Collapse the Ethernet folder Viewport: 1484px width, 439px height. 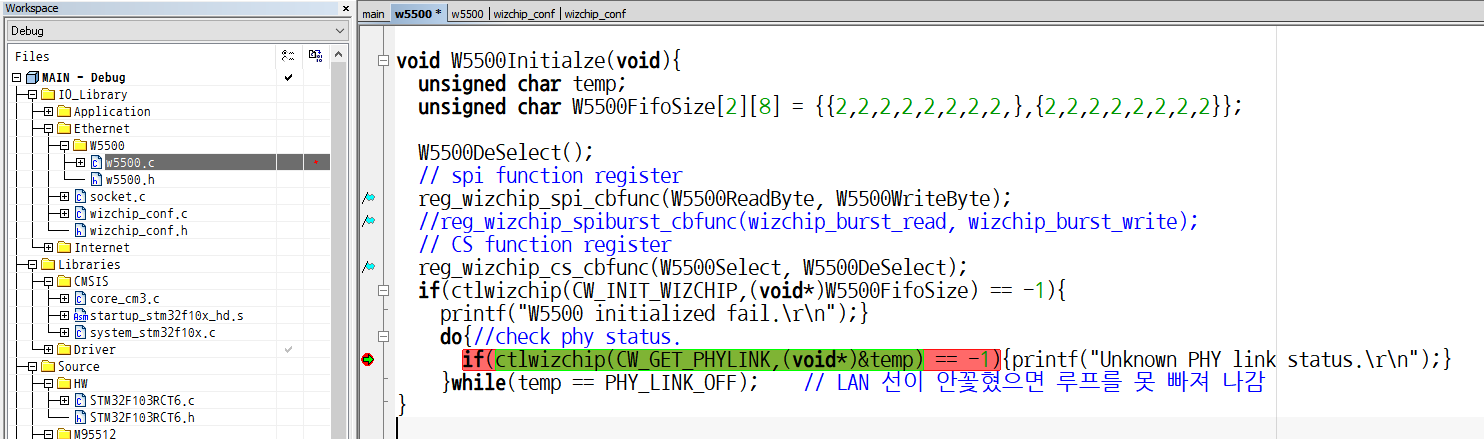(x=48, y=128)
